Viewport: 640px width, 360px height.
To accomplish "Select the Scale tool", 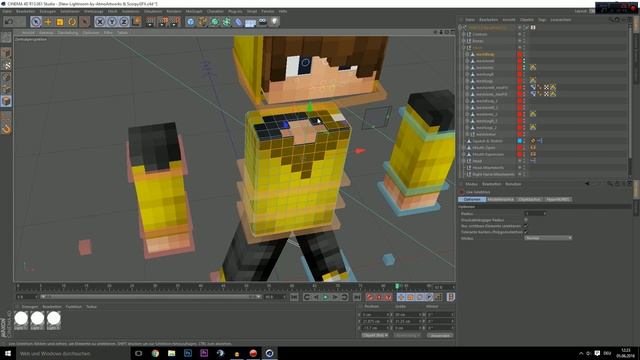I will [x=60, y=22].
